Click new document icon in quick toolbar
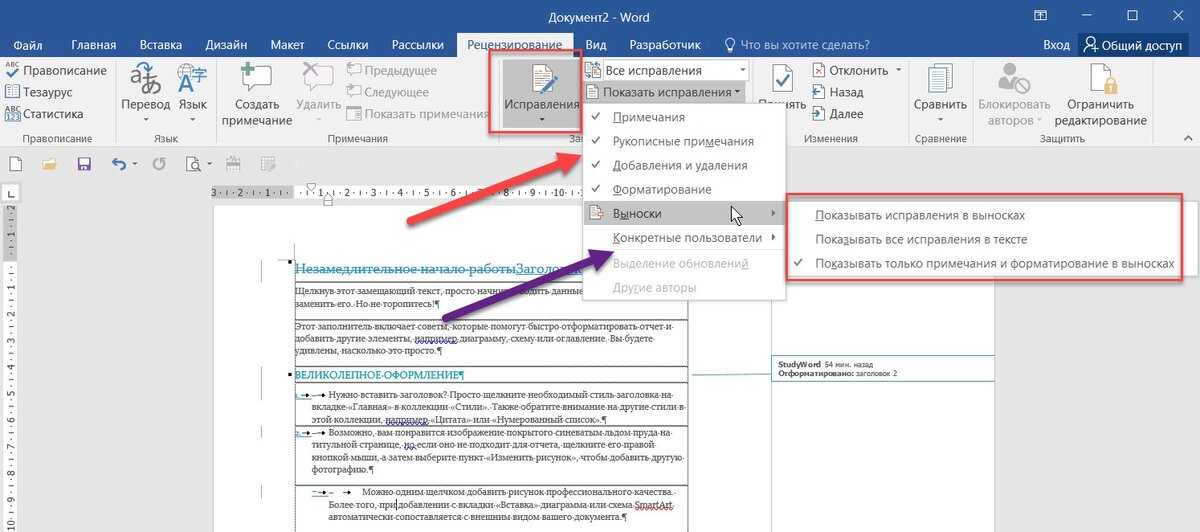 (x=17, y=164)
